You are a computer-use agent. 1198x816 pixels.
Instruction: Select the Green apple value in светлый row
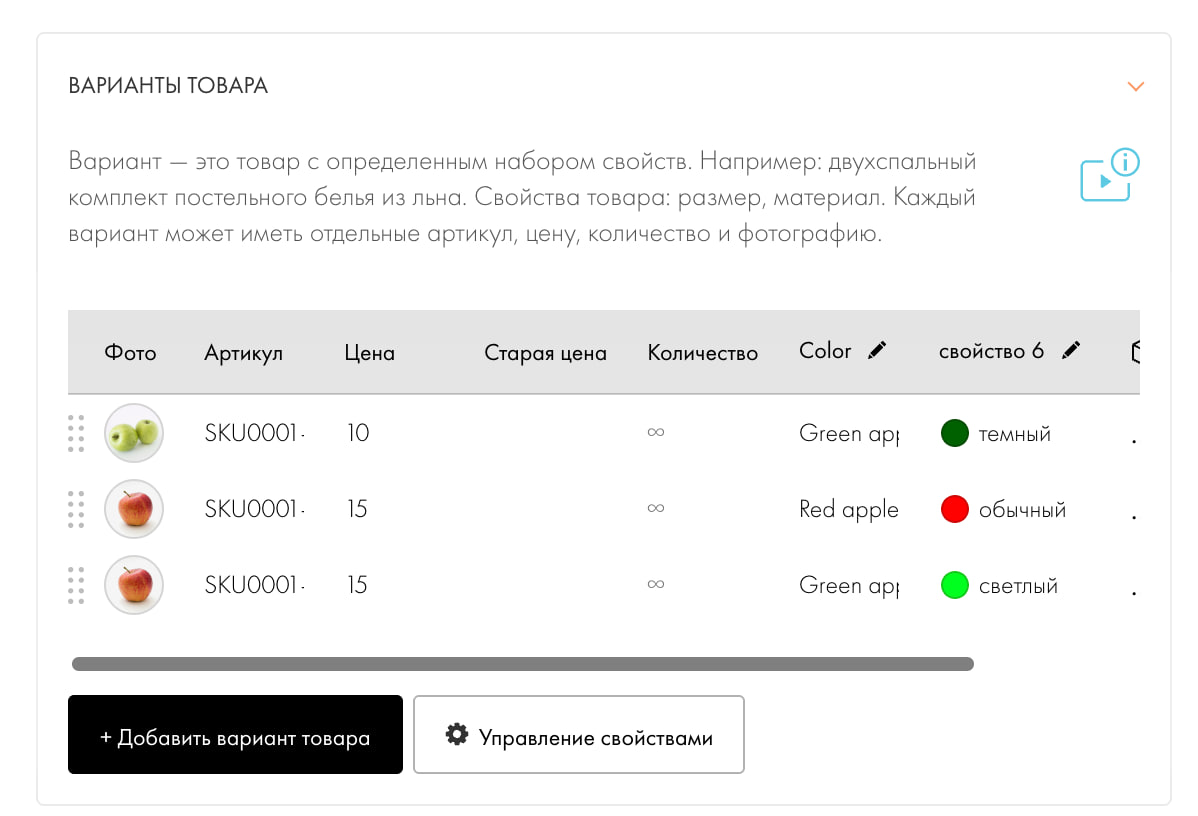click(849, 586)
